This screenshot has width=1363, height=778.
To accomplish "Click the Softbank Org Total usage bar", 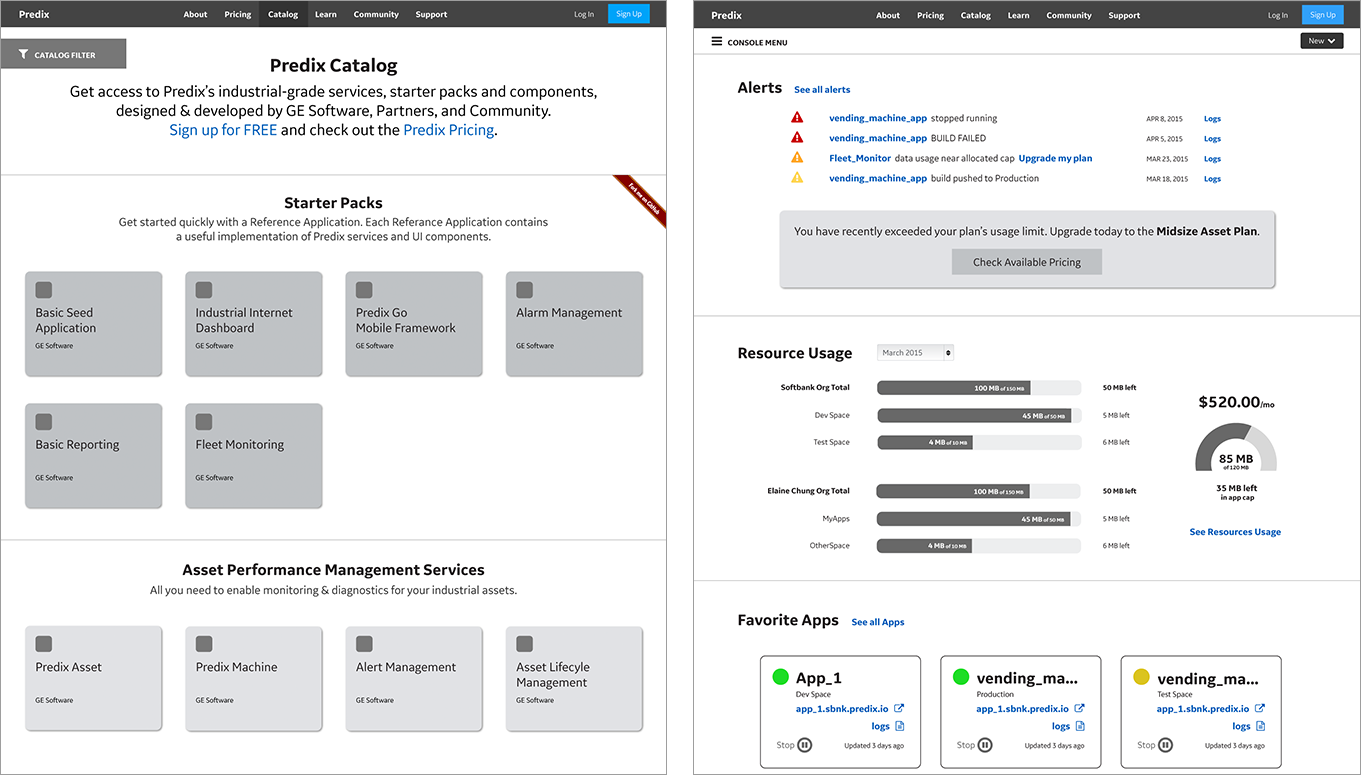I will (979, 388).
